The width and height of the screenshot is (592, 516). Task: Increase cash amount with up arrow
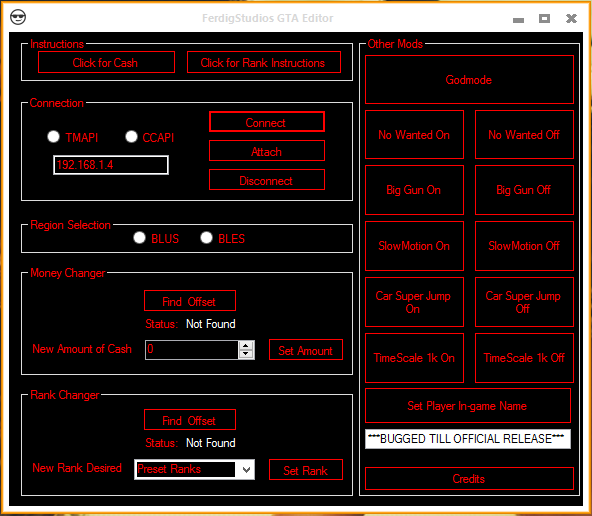(x=246, y=345)
